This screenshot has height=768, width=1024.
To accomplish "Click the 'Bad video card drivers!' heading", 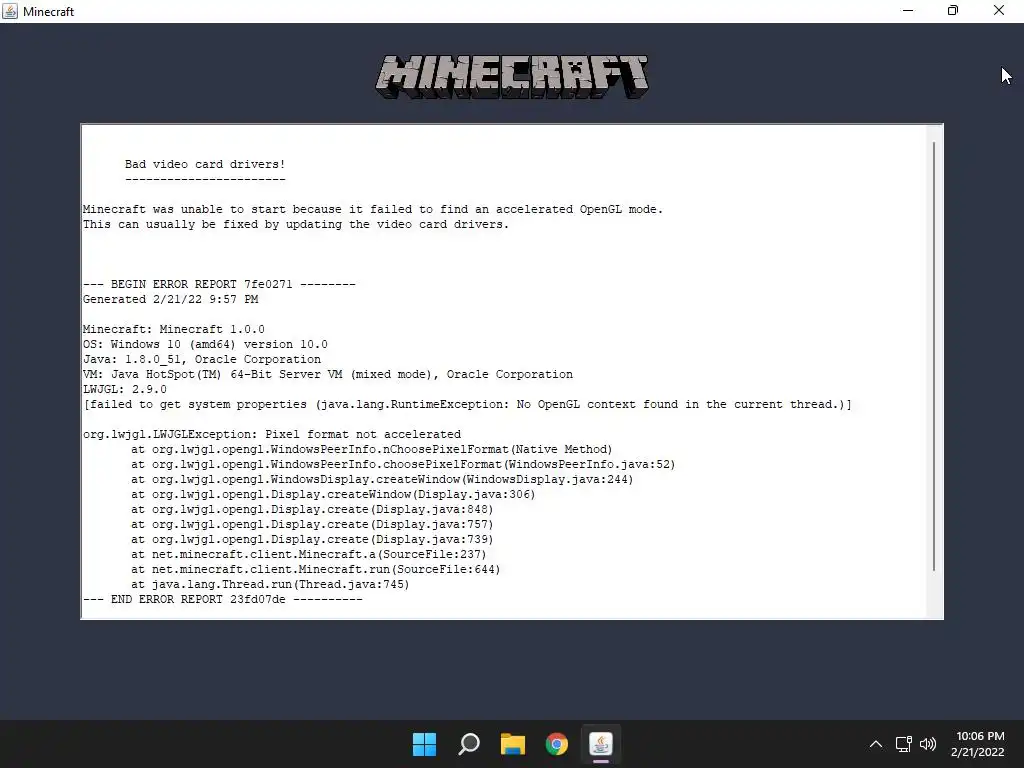I will point(205,165).
